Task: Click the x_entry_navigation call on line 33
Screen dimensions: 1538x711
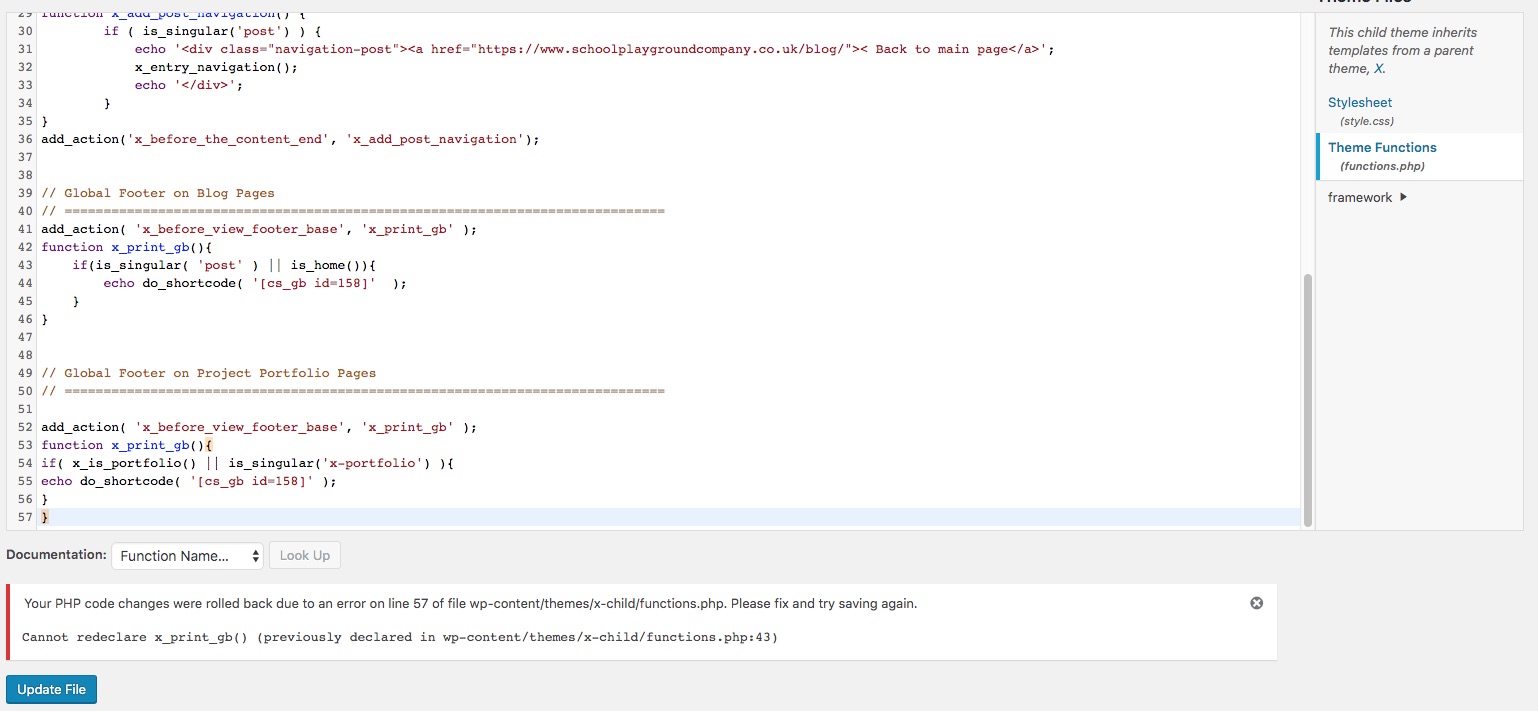Action: point(216,67)
